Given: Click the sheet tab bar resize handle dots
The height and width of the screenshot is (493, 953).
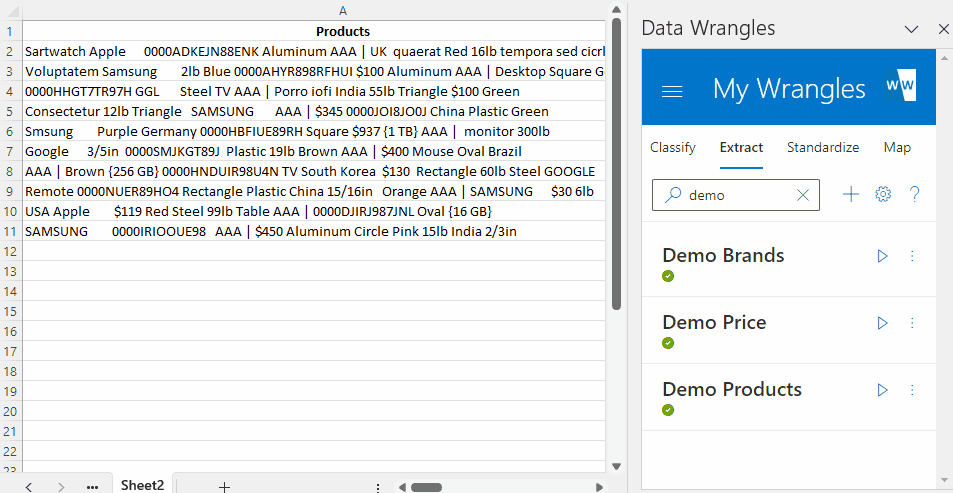Looking at the screenshot, I should pyautogui.click(x=378, y=488).
